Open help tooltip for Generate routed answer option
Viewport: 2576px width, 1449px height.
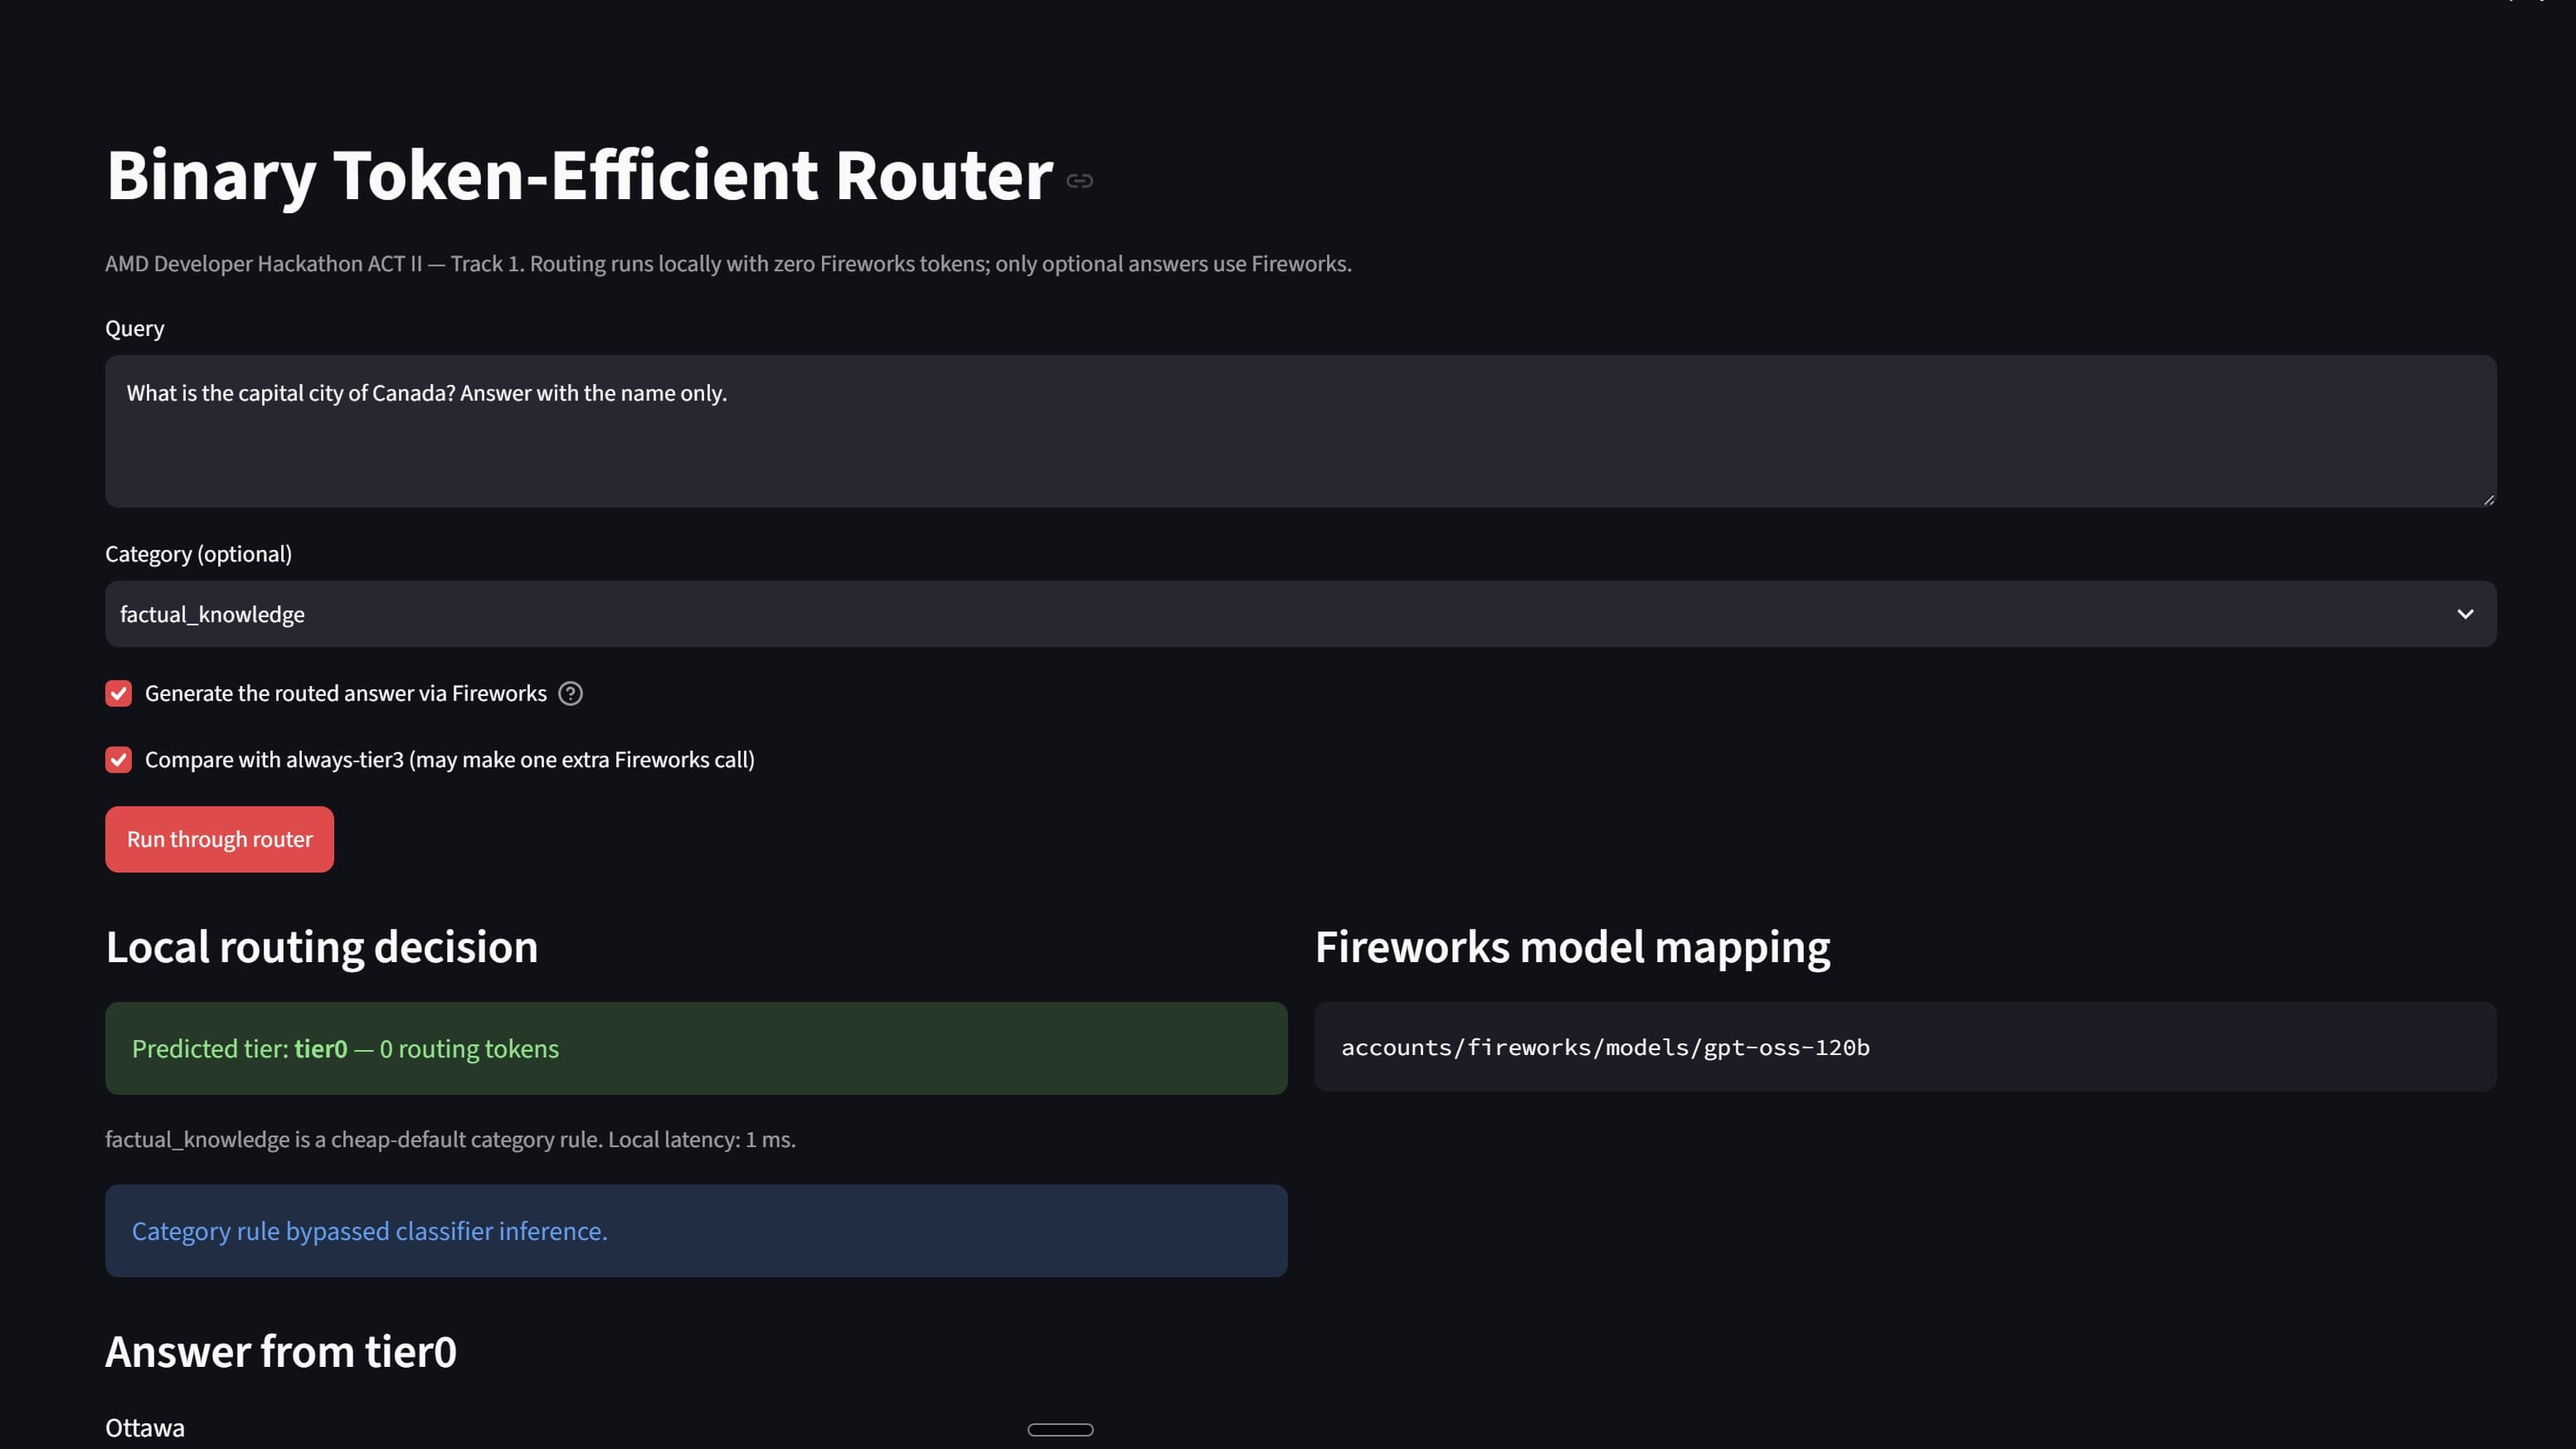point(570,693)
